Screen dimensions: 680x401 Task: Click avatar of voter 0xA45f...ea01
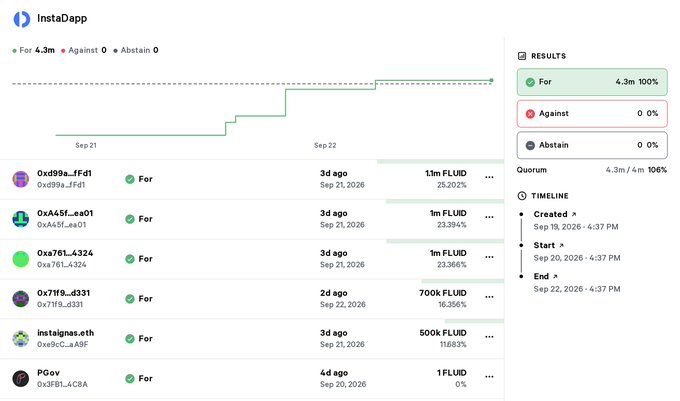coord(20,219)
